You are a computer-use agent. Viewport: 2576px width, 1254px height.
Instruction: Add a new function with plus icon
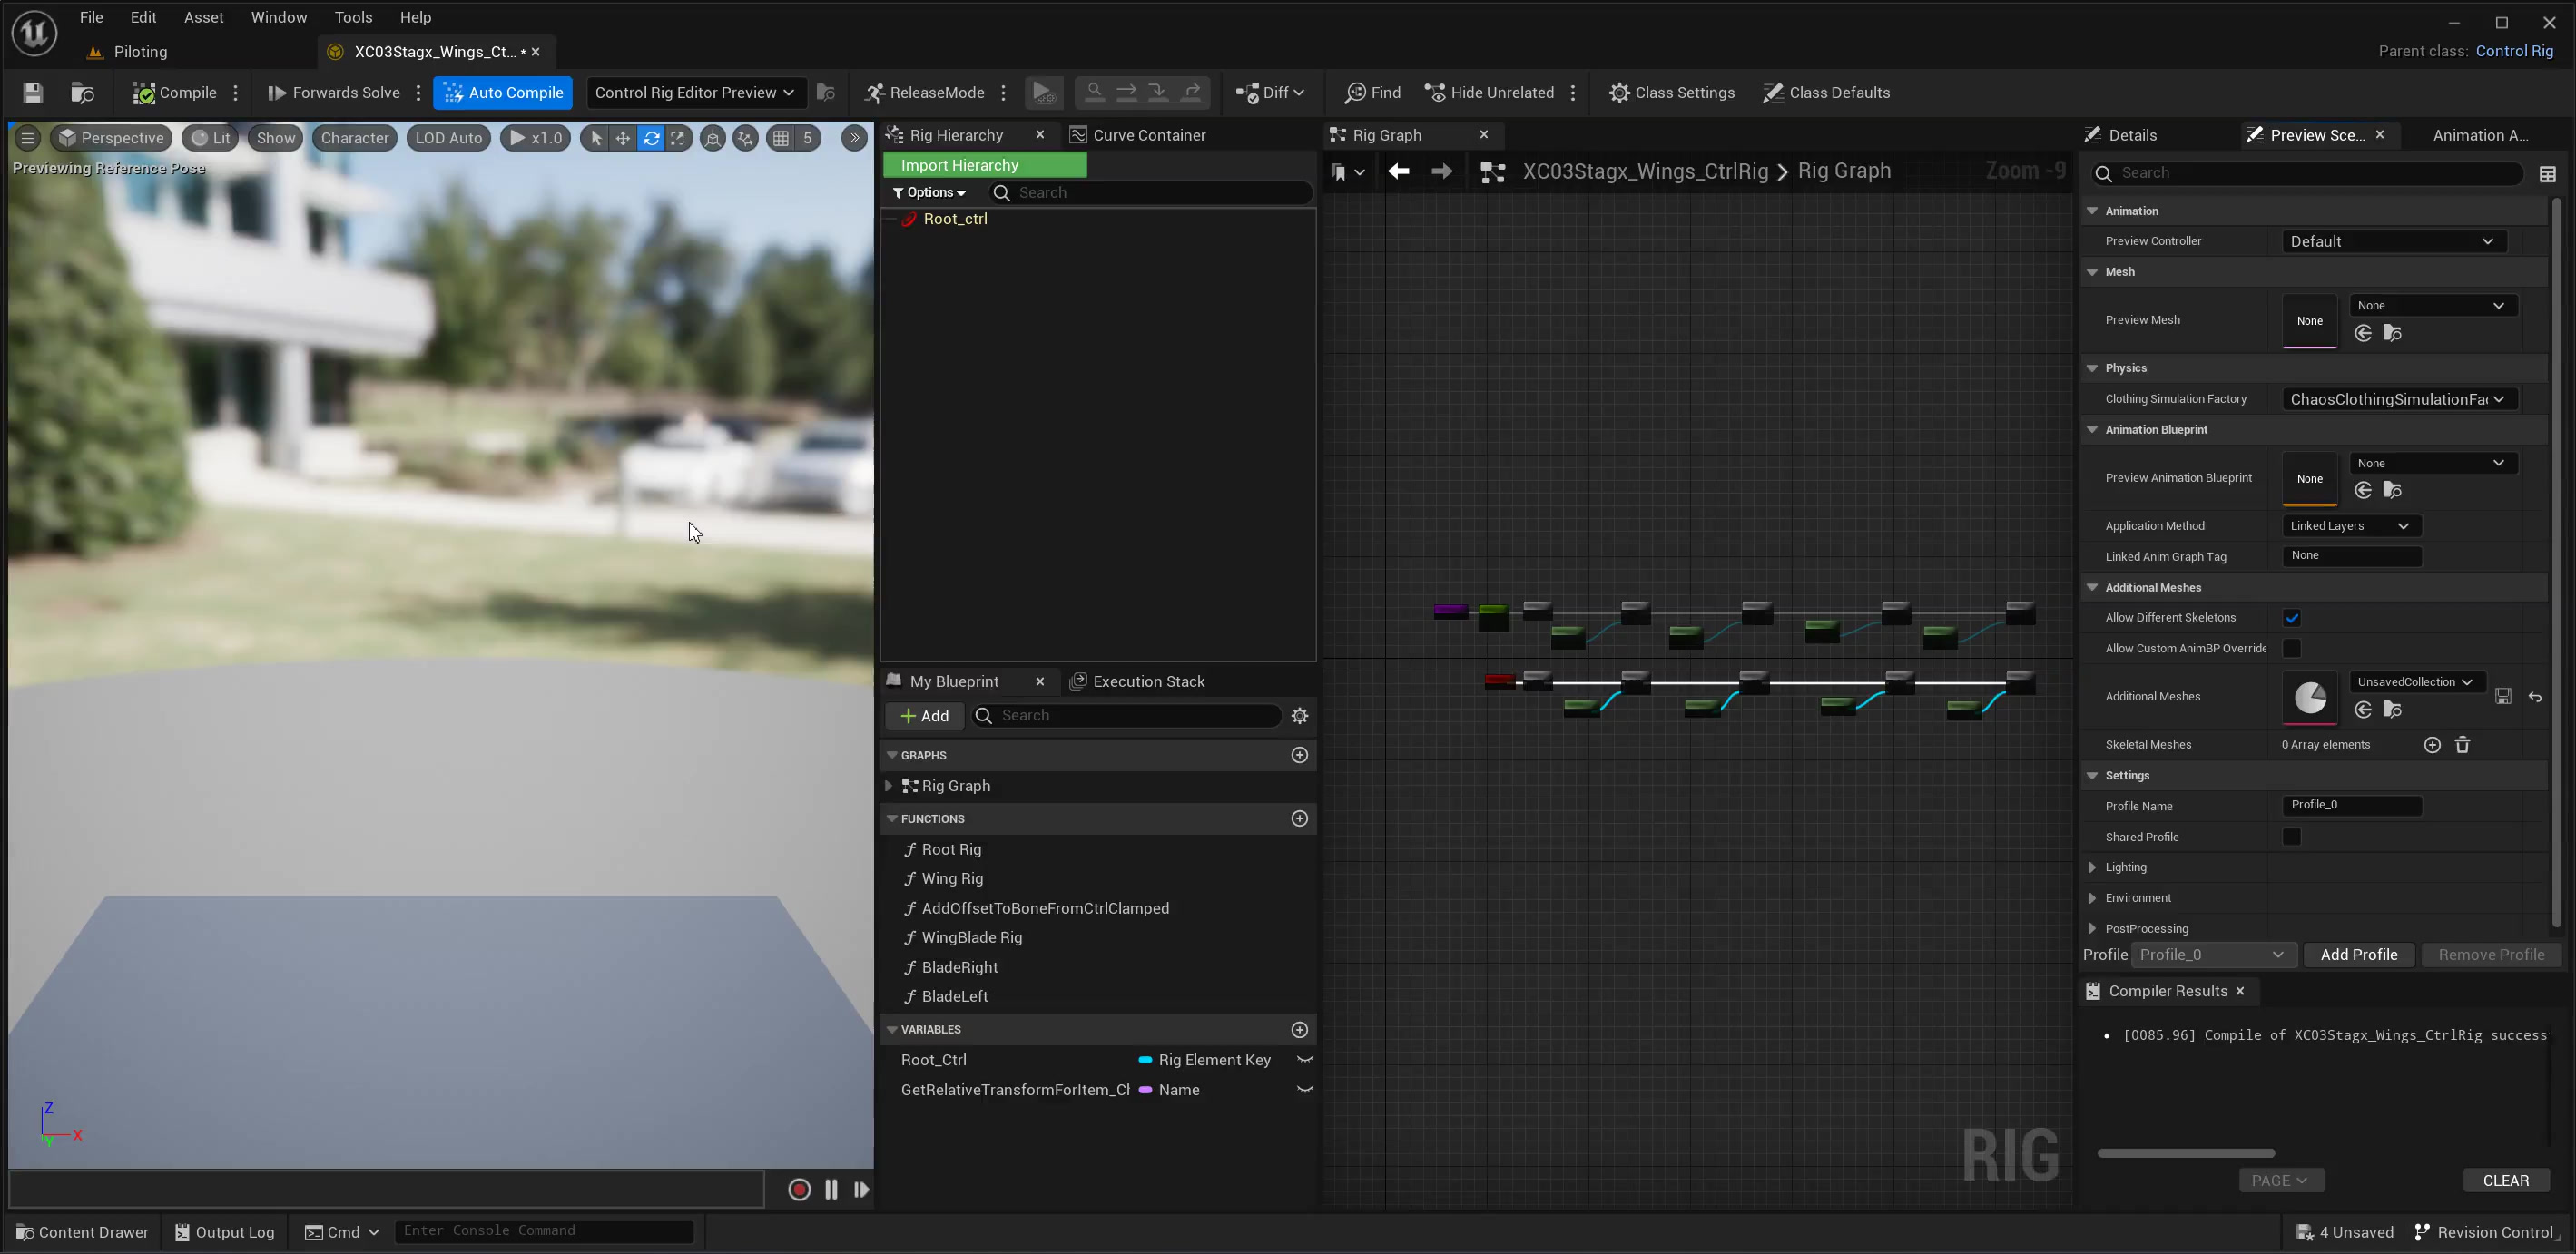tap(1299, 818)
